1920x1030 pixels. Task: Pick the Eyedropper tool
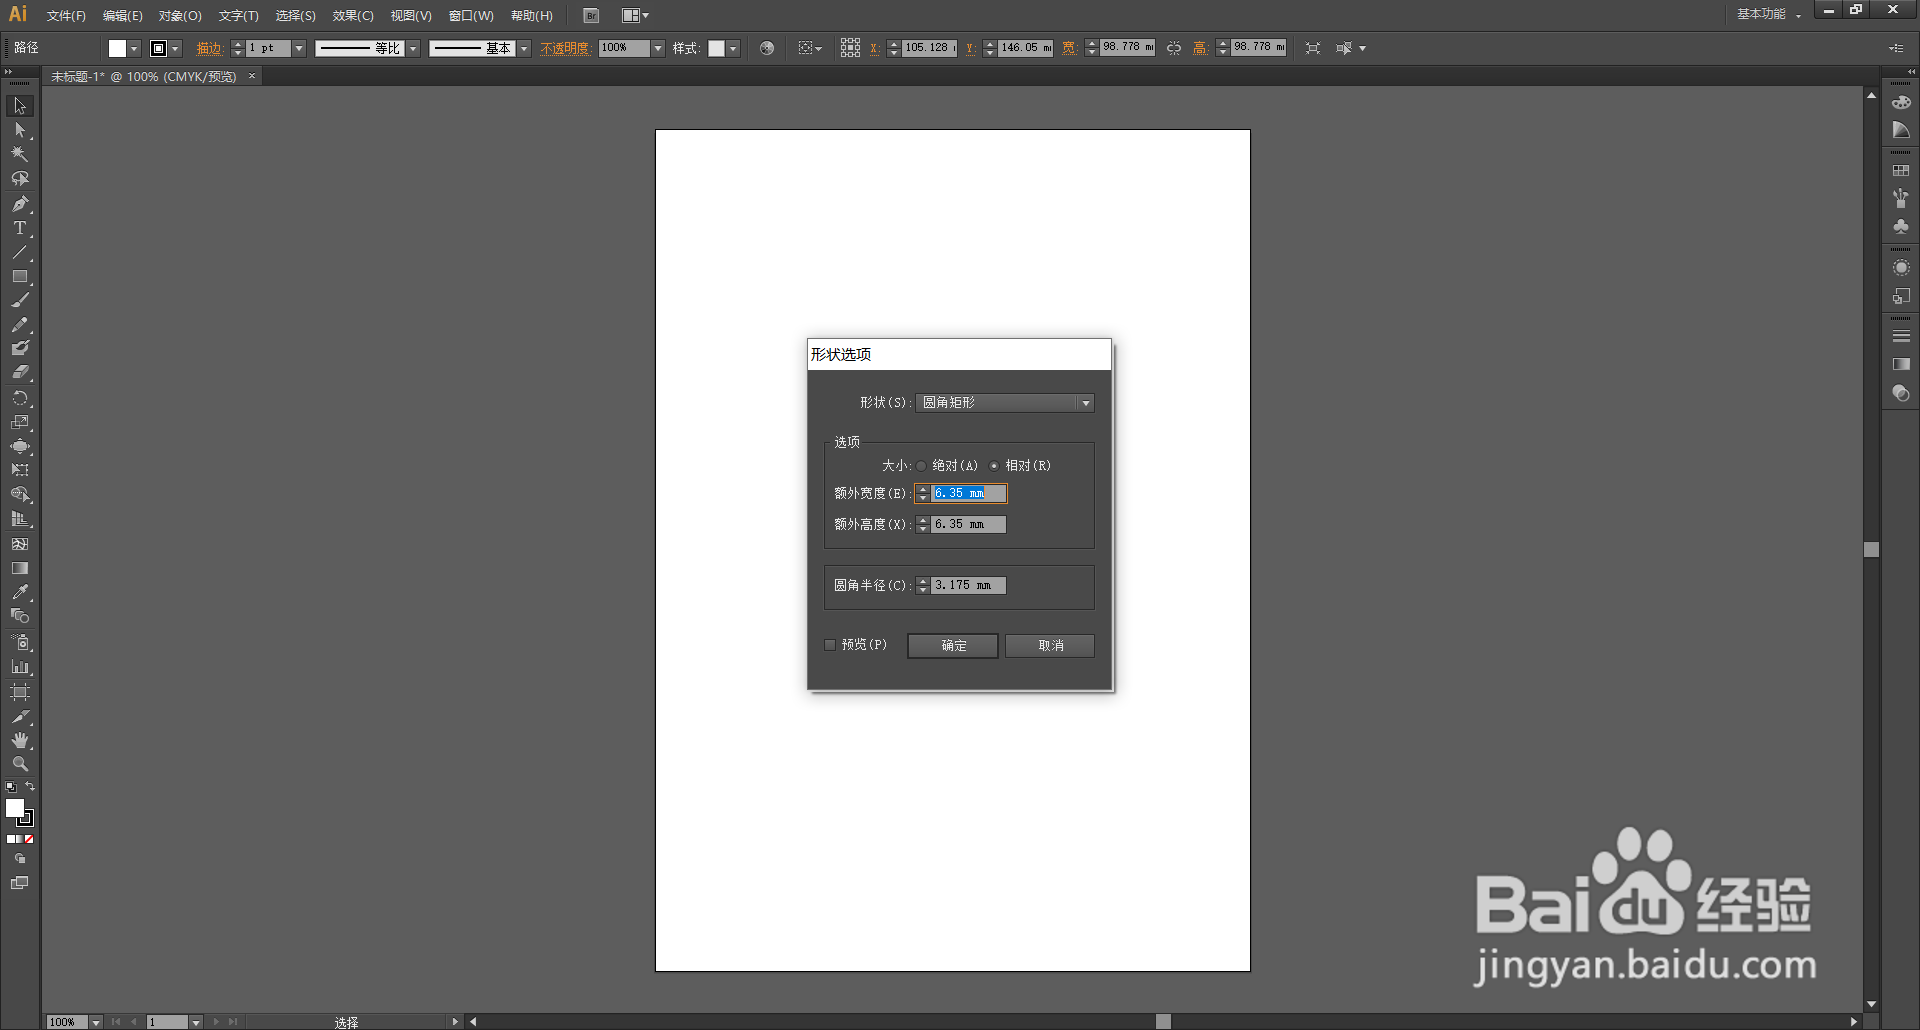coord(20,592)
